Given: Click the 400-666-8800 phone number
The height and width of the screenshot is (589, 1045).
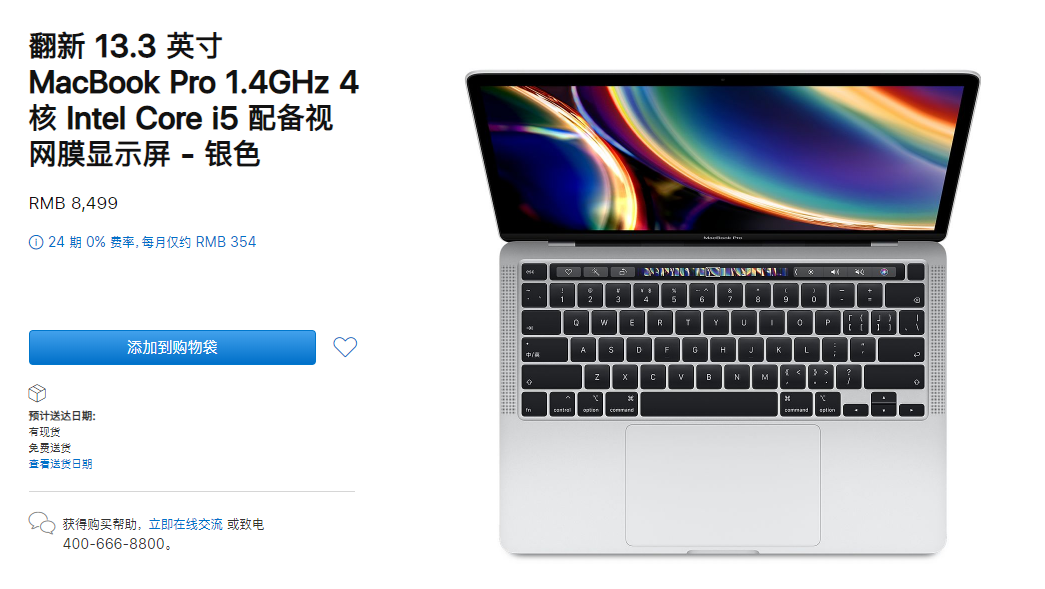Looking at the screenshot, I should coord(114,544).
